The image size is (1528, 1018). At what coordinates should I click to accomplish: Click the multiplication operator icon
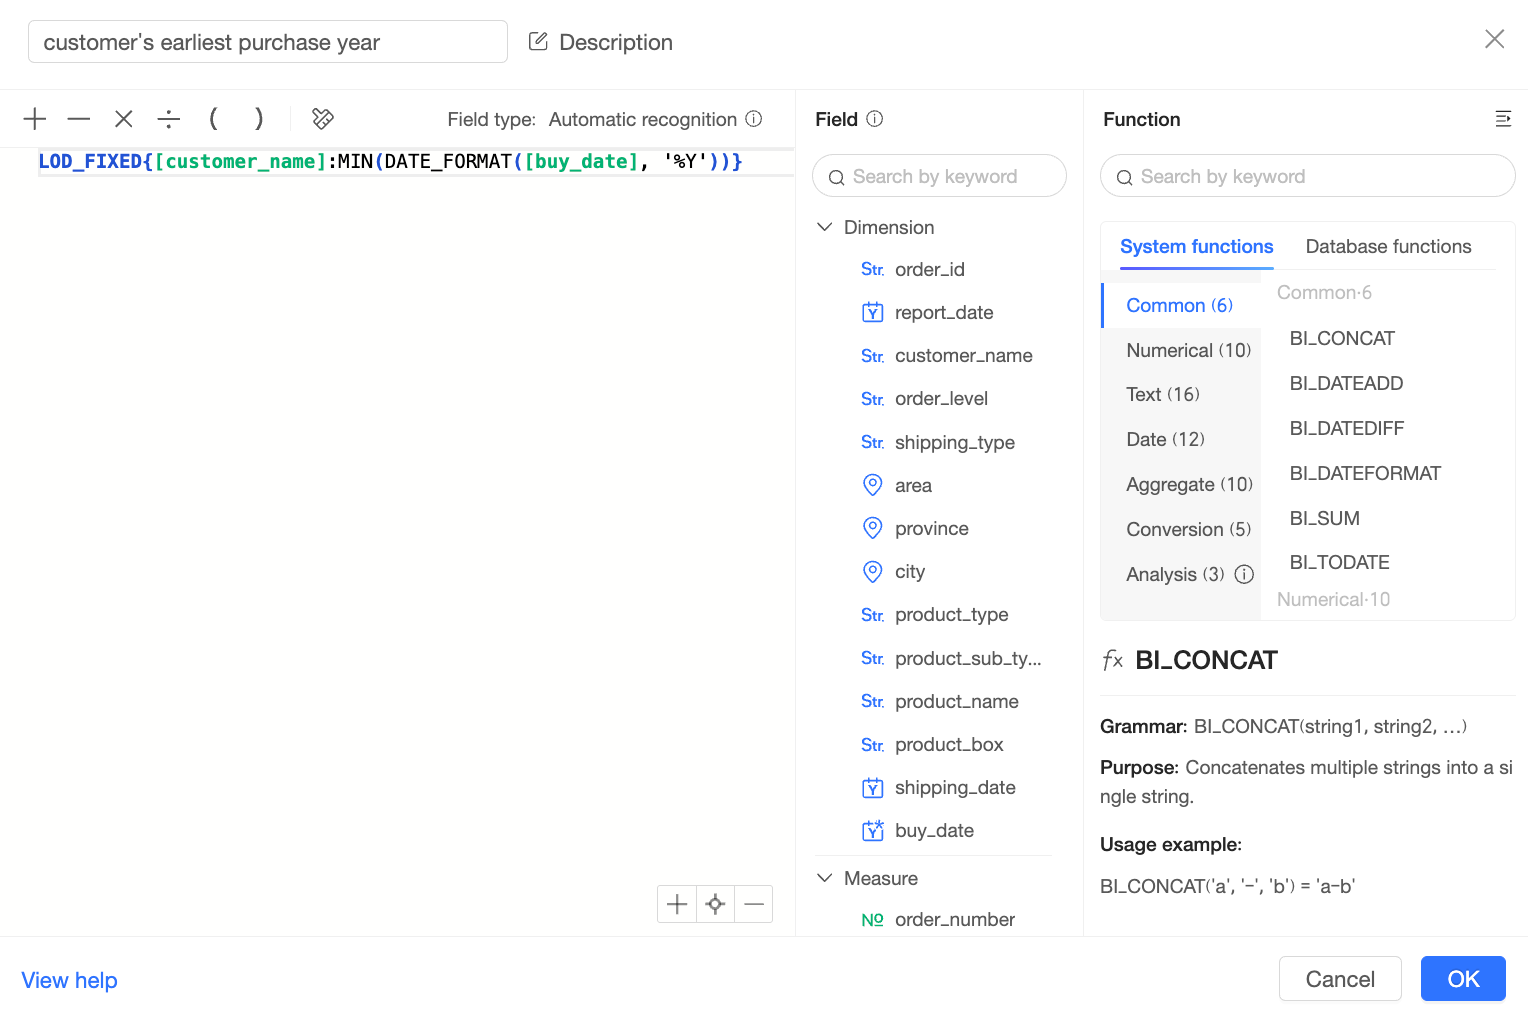(124, 119)
